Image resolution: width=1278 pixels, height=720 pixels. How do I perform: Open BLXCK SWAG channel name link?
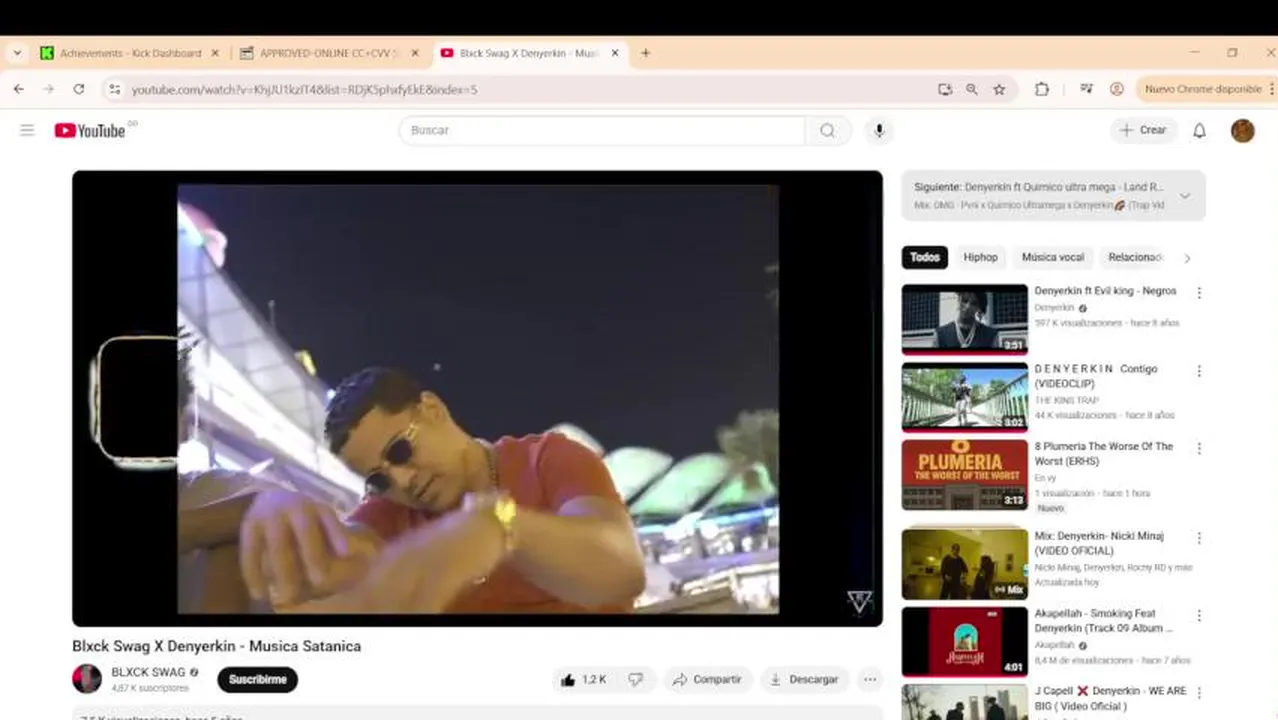click(x=148, y=672)
